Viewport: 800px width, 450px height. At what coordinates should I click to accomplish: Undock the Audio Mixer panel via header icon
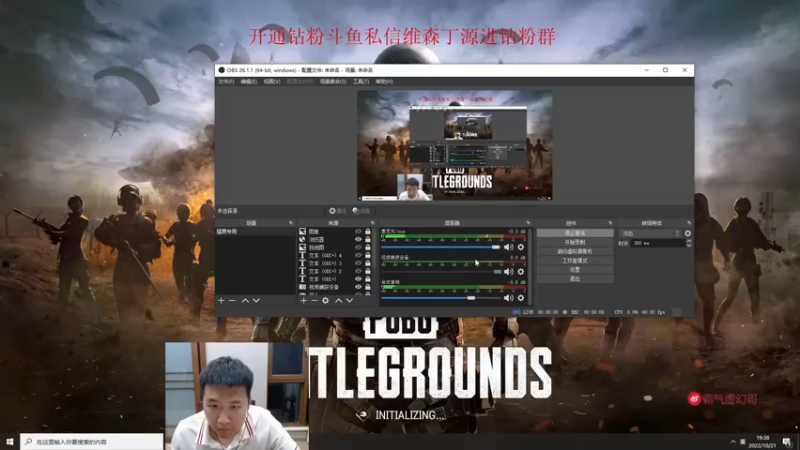pyautogui.click(x=528, y=223)
